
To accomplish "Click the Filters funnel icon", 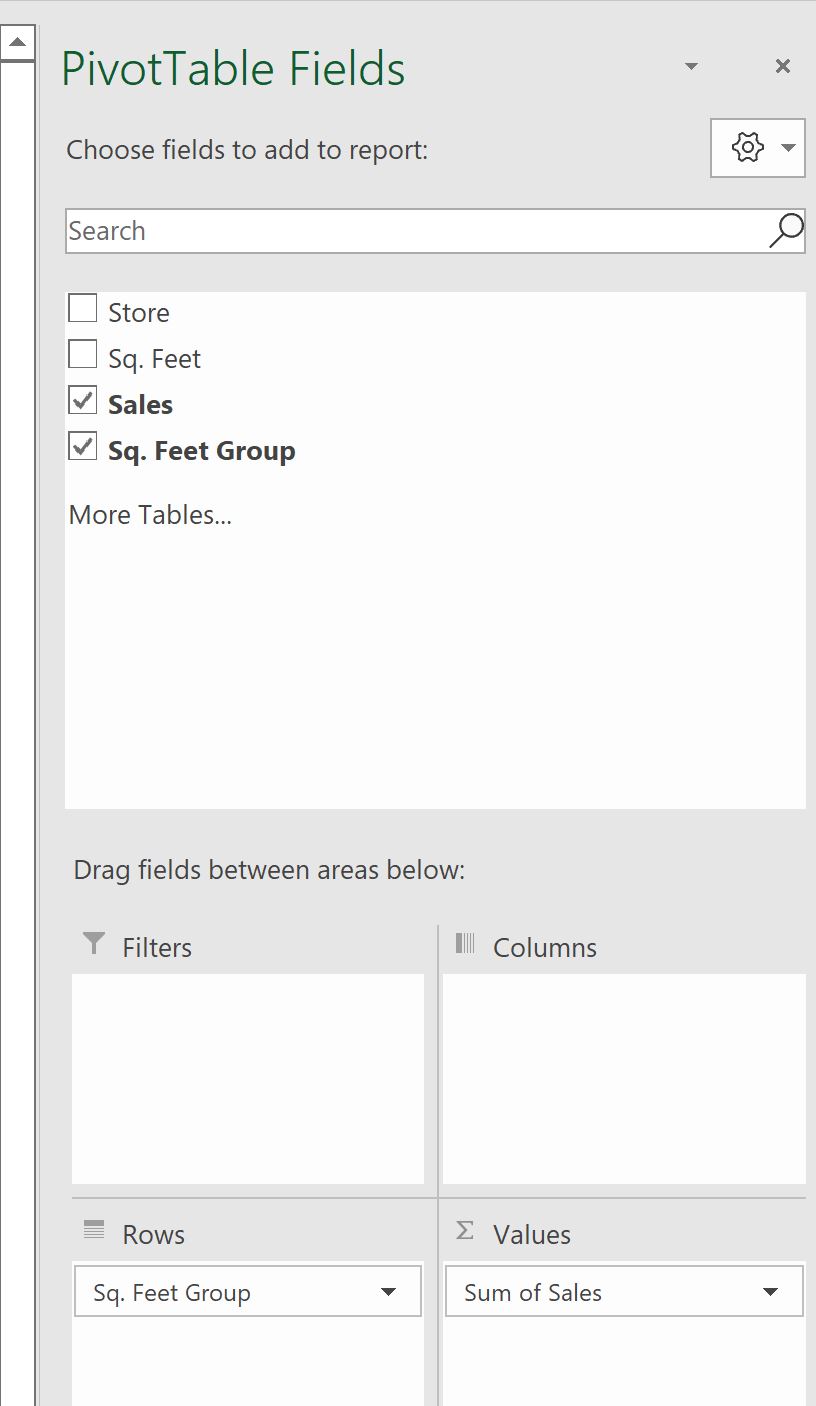I will (94, 943).
